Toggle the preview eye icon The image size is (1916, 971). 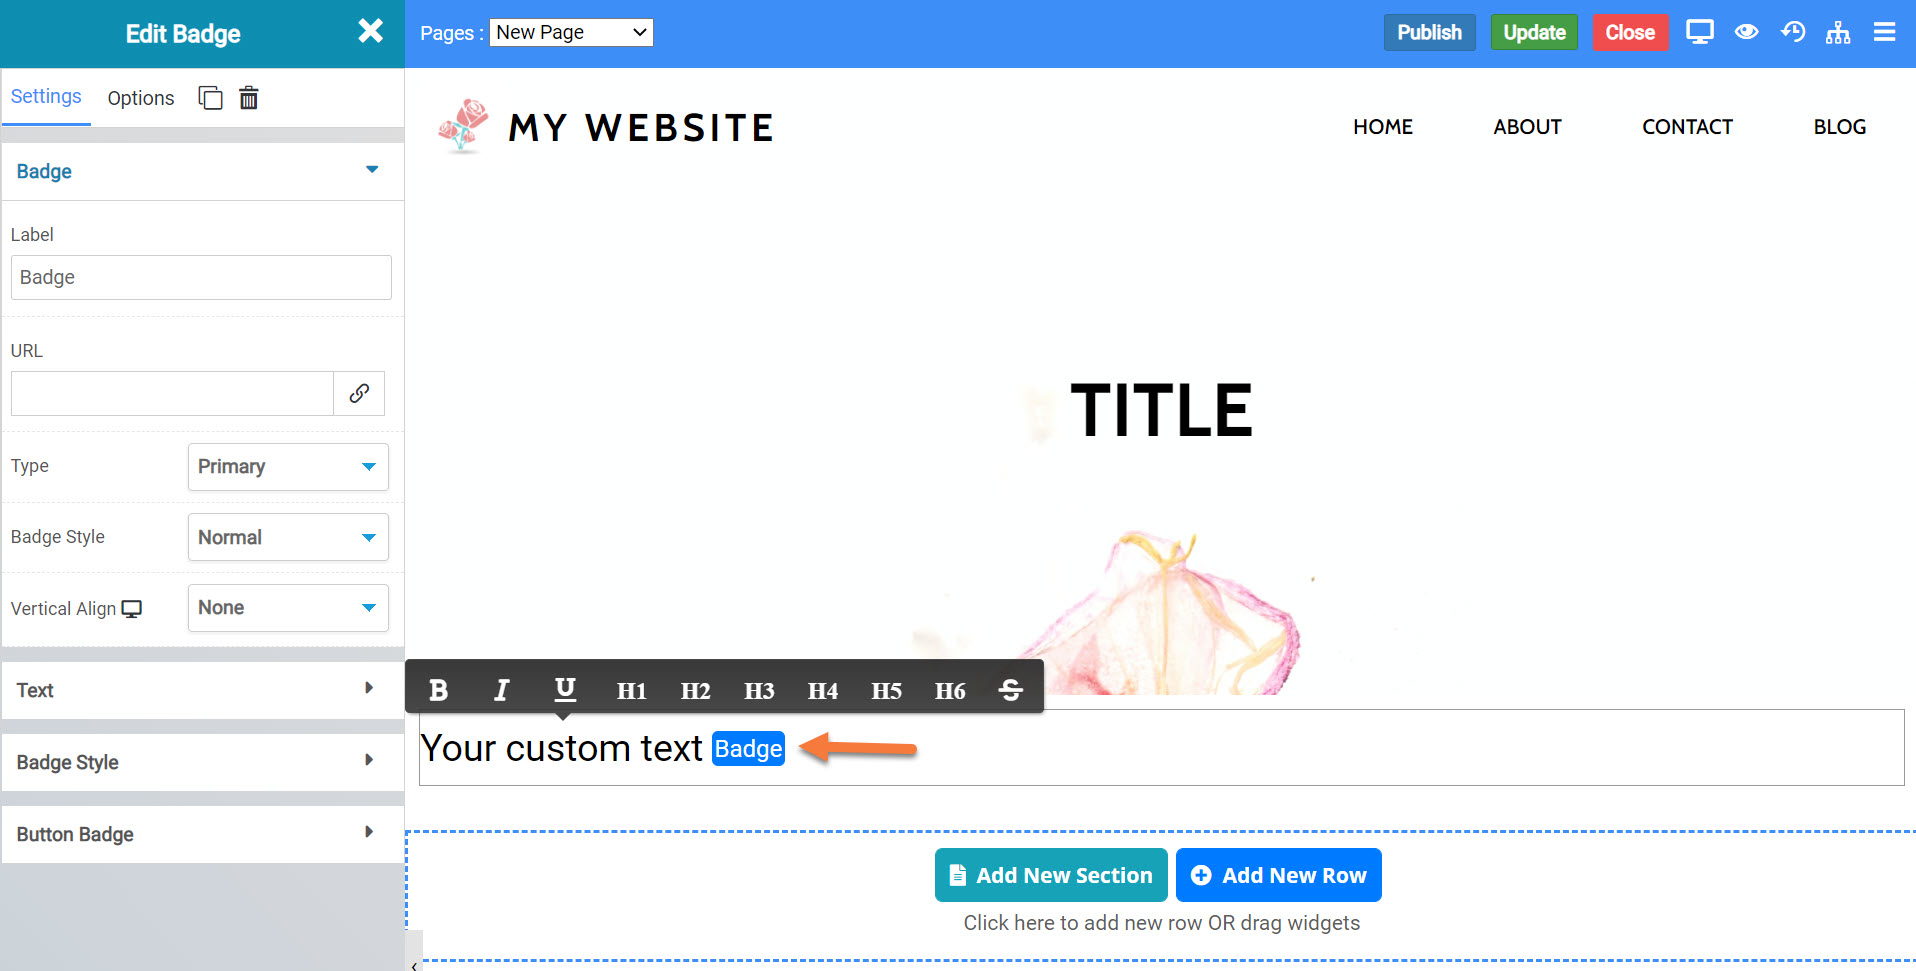1746,33
